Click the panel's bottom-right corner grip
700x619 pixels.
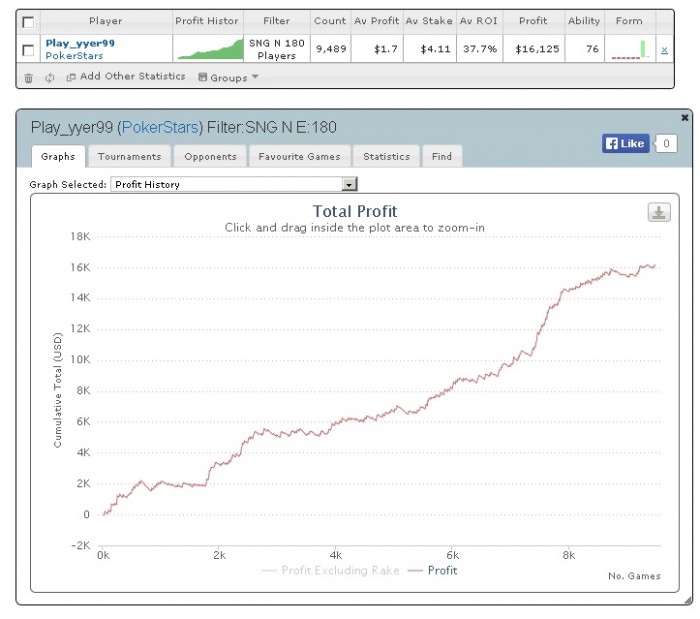click(688, 601)
